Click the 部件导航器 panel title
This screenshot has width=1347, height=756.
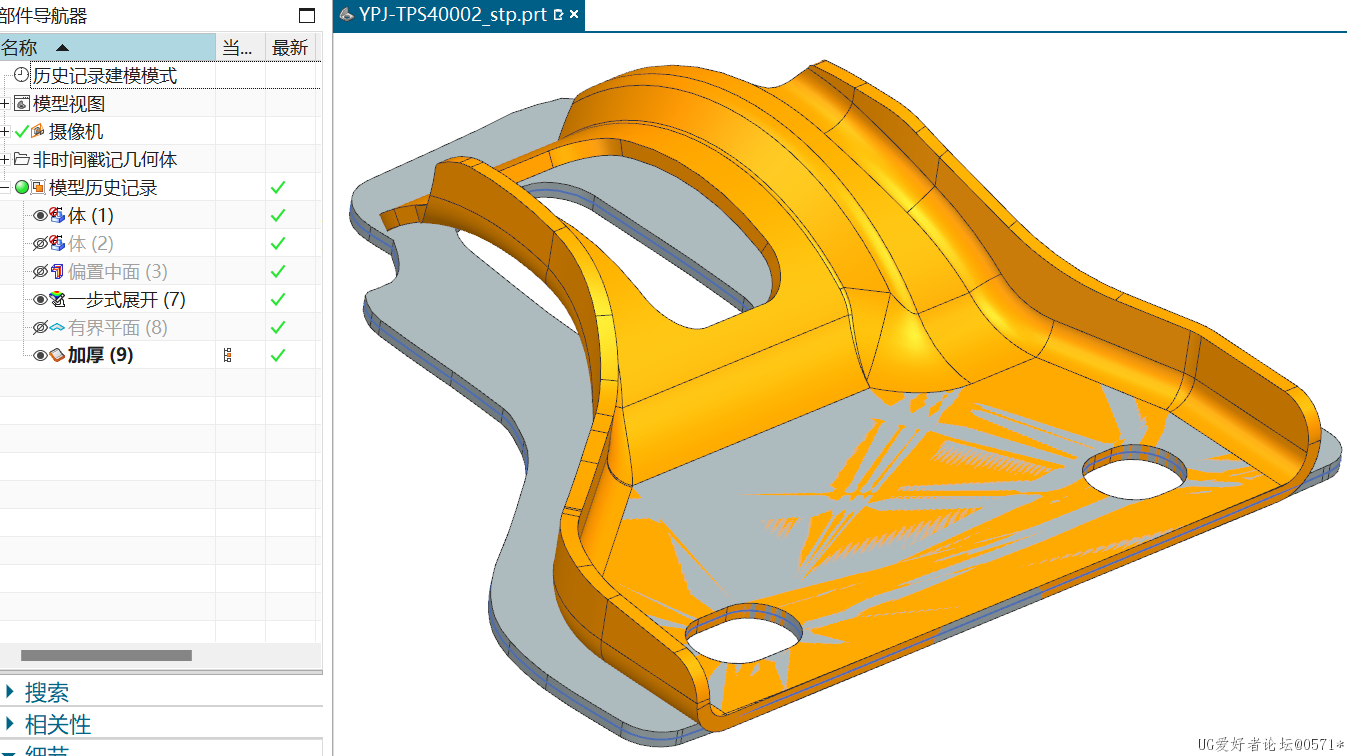coord(43,15)
